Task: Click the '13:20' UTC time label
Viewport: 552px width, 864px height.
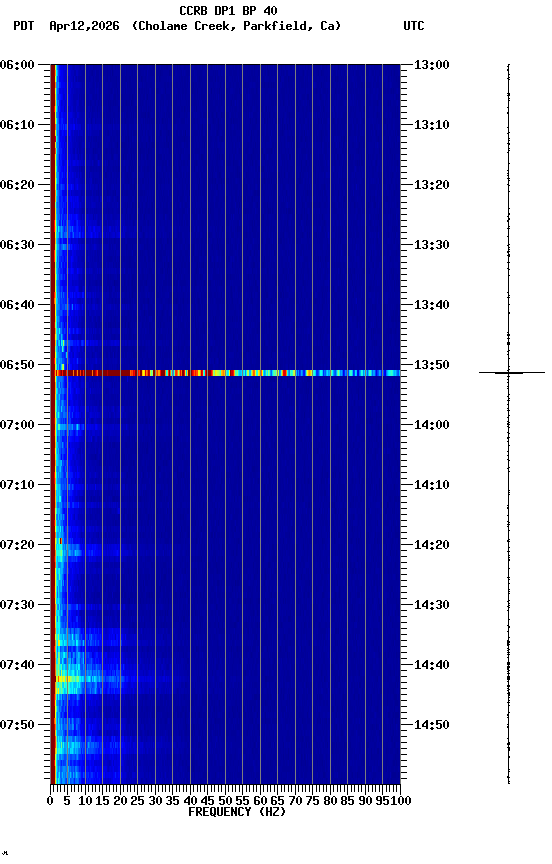Action: click(x=432, y=185)
